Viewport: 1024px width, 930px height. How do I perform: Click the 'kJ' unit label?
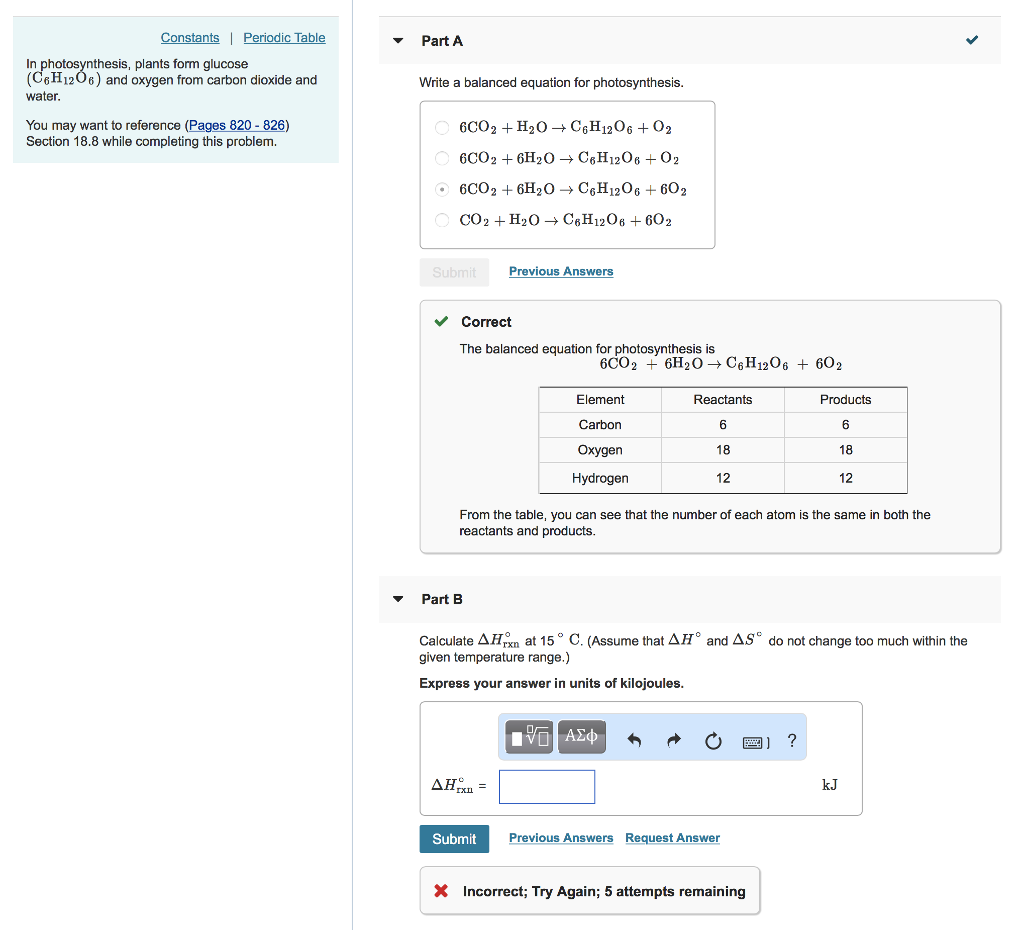(x=829, y=785)
